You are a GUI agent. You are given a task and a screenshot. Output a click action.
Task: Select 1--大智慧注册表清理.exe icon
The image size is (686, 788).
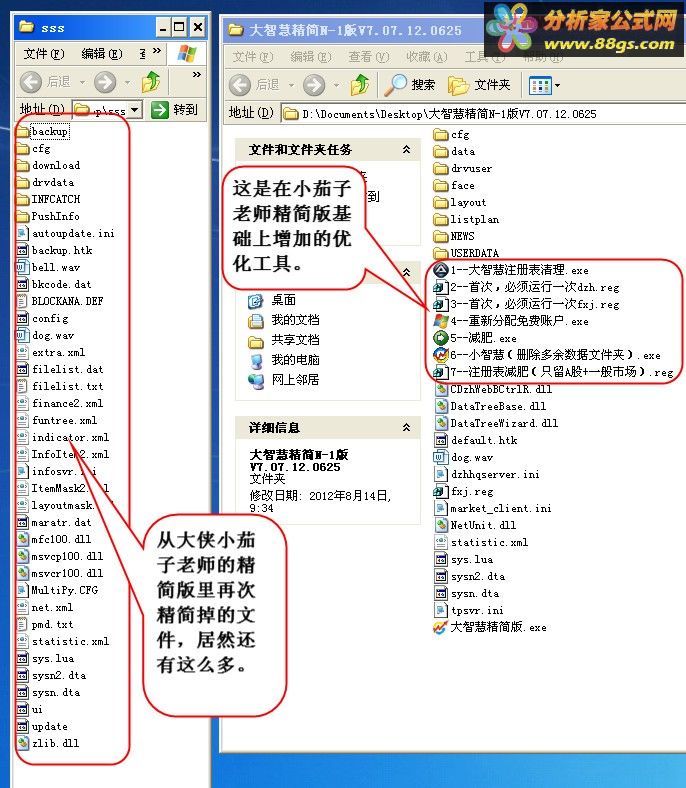click(x=440, y=270)
